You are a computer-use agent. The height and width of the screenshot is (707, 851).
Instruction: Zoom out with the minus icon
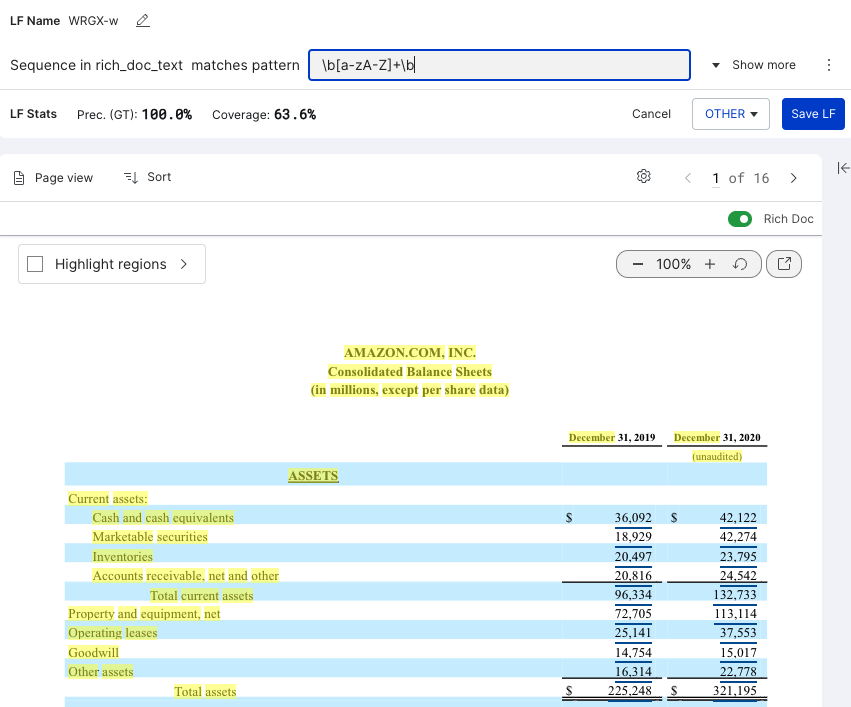[638, 264]
